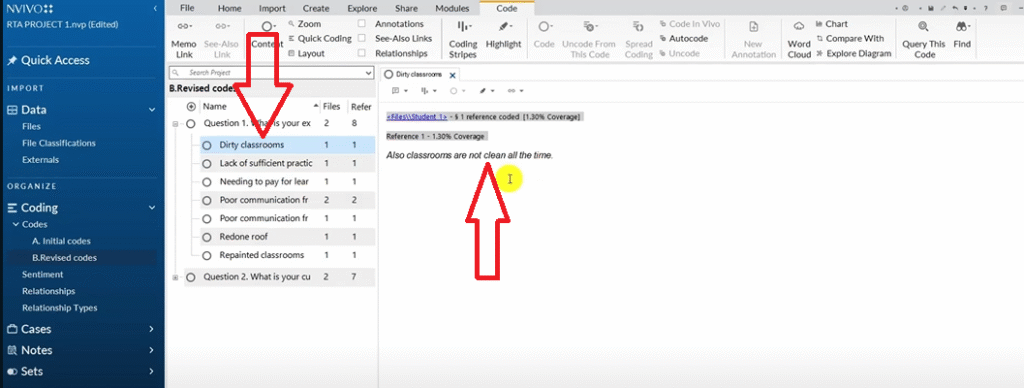Run Query This Code
This screenshot has width=1024, height=388.
[923, 40]
